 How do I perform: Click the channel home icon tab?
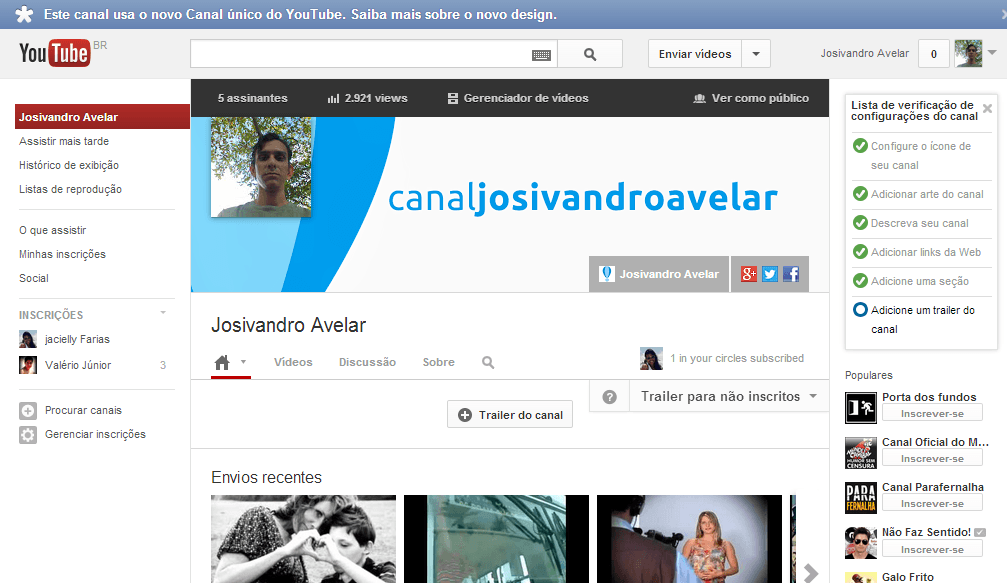222,363
